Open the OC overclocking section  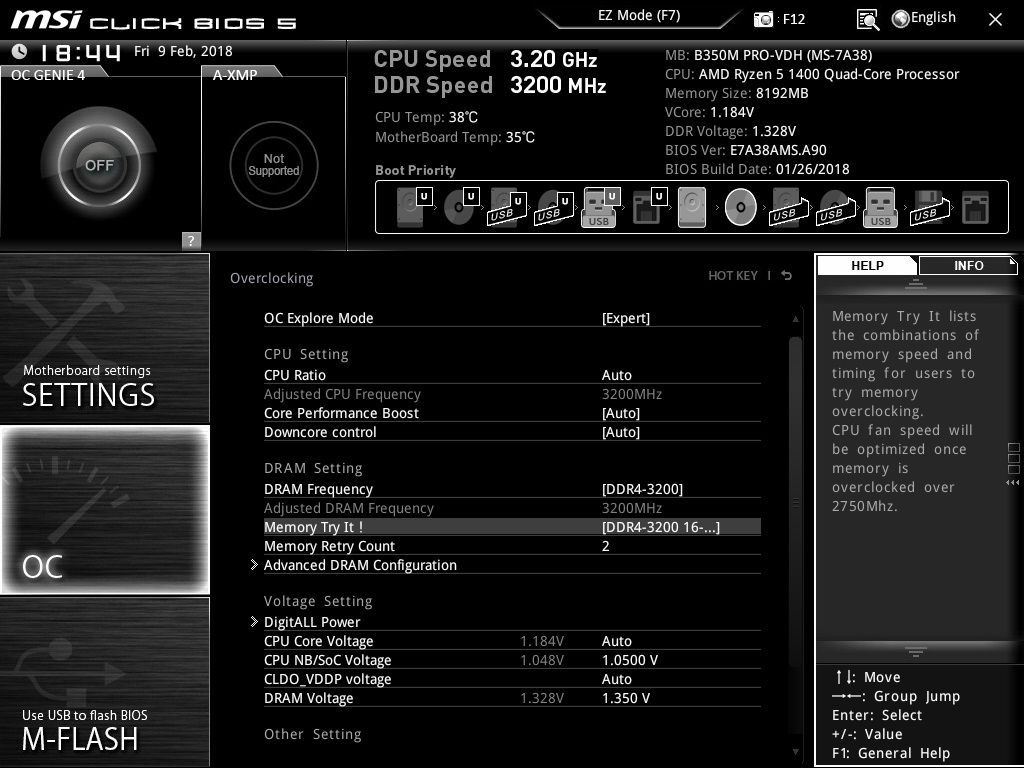(104, 510)
